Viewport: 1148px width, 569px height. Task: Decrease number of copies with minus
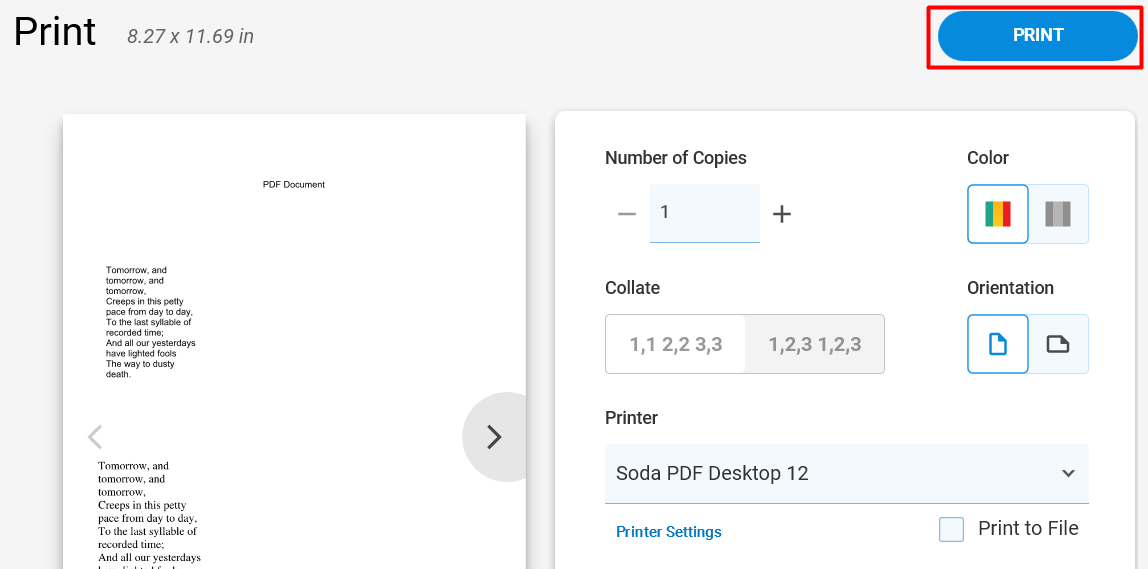pyautogui.click(x=627, y=214)
